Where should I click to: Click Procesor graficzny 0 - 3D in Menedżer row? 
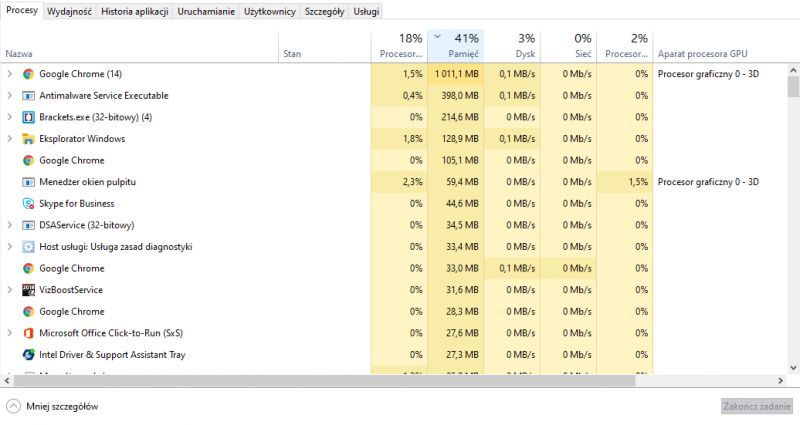708,182
